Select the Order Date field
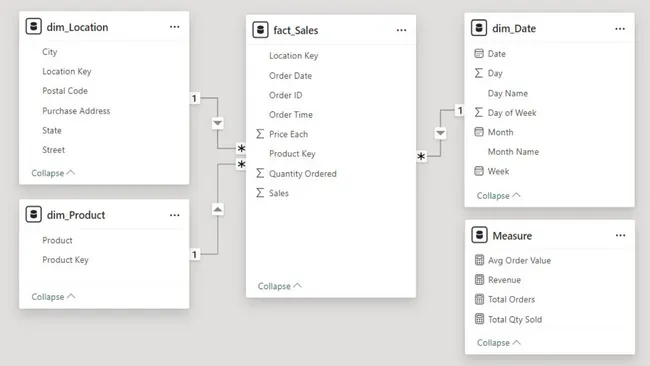The image size is (650, 366). [x=290, y=76]
